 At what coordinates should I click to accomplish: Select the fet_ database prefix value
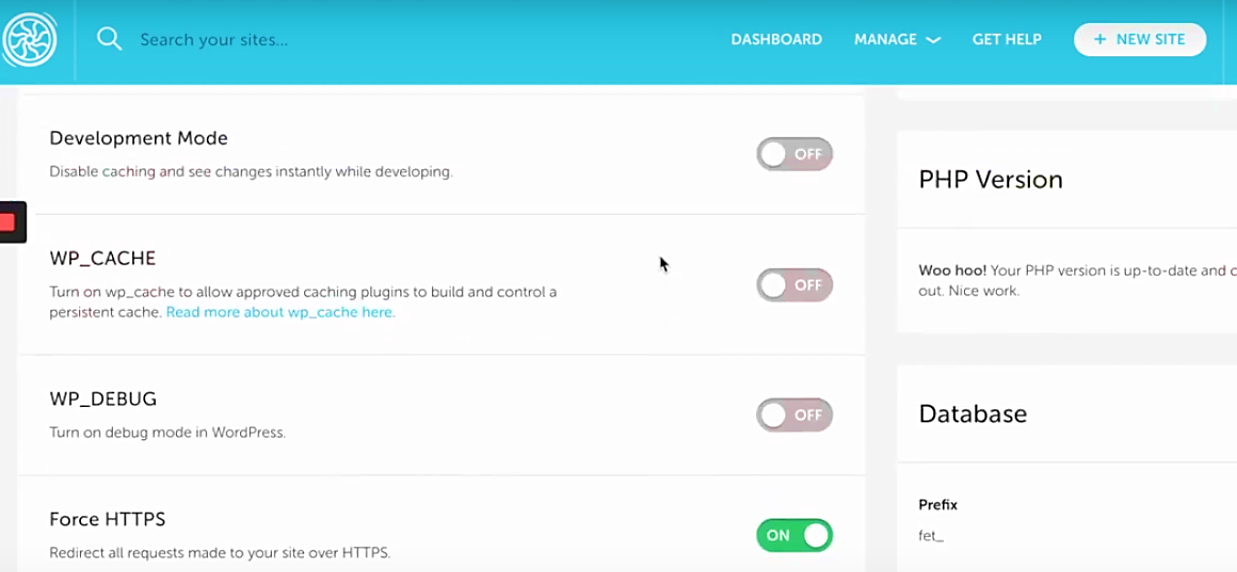point(931,535)
